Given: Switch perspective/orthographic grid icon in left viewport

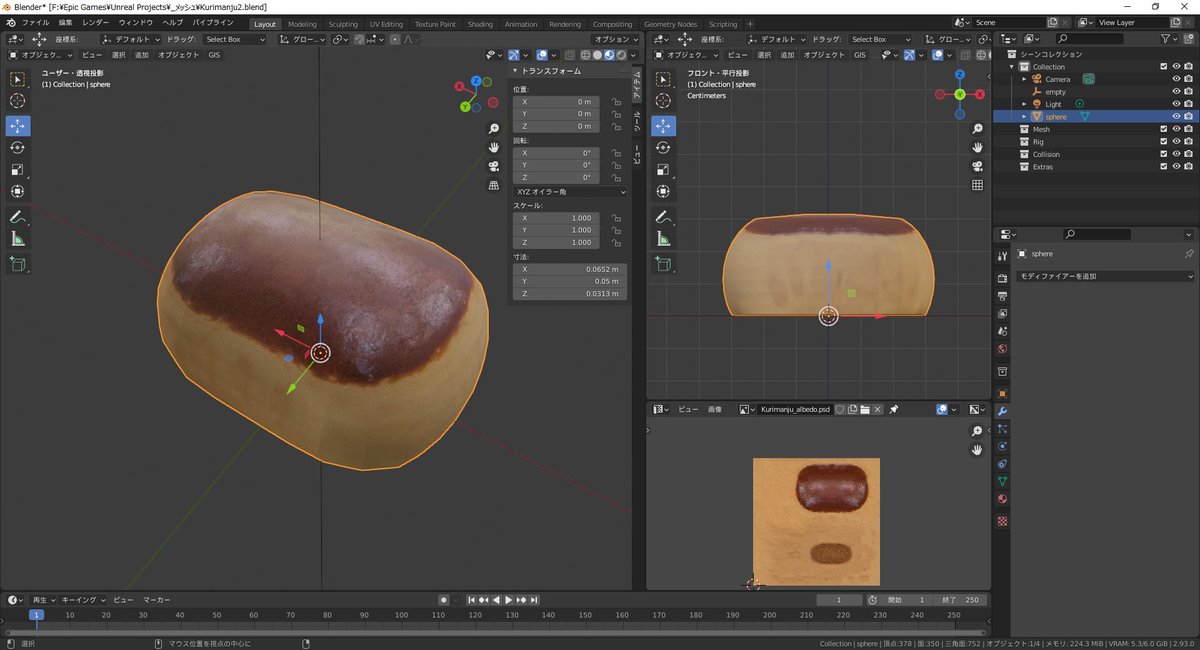Looking at the screenshot, I should (x=493, y=185).
